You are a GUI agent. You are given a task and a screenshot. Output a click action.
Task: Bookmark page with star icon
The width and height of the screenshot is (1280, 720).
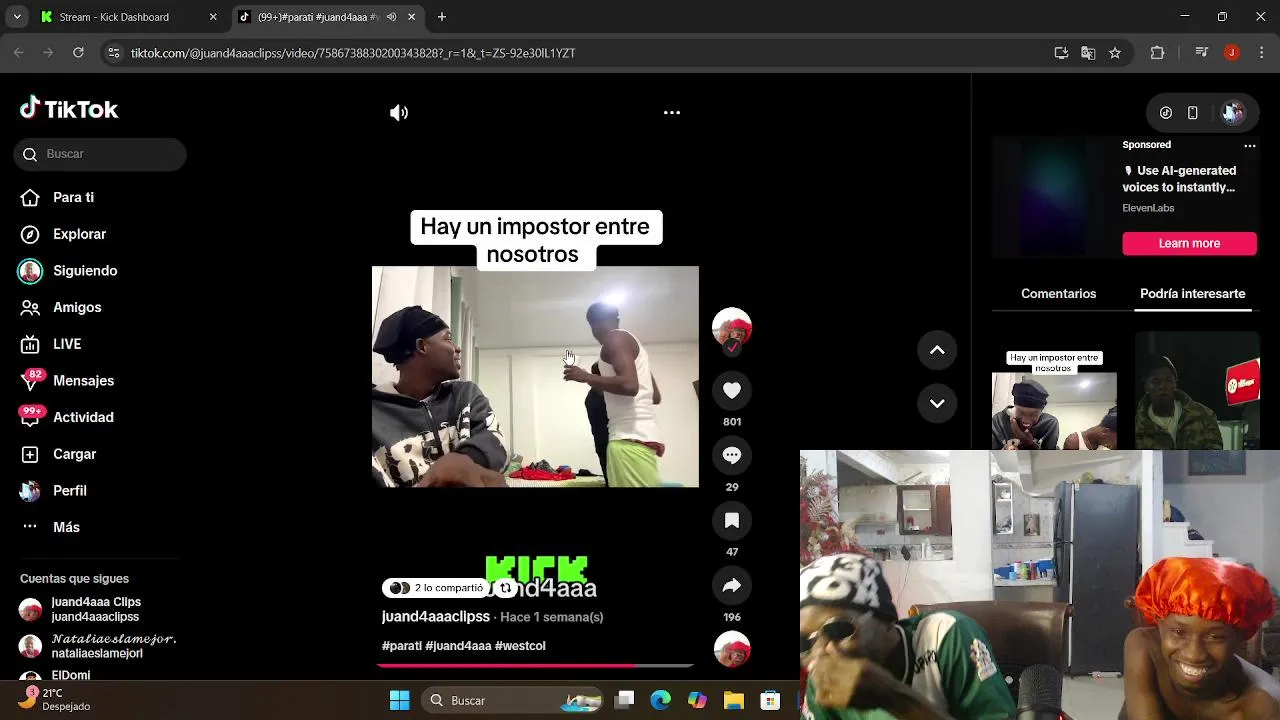click(x=1115, y=53)
